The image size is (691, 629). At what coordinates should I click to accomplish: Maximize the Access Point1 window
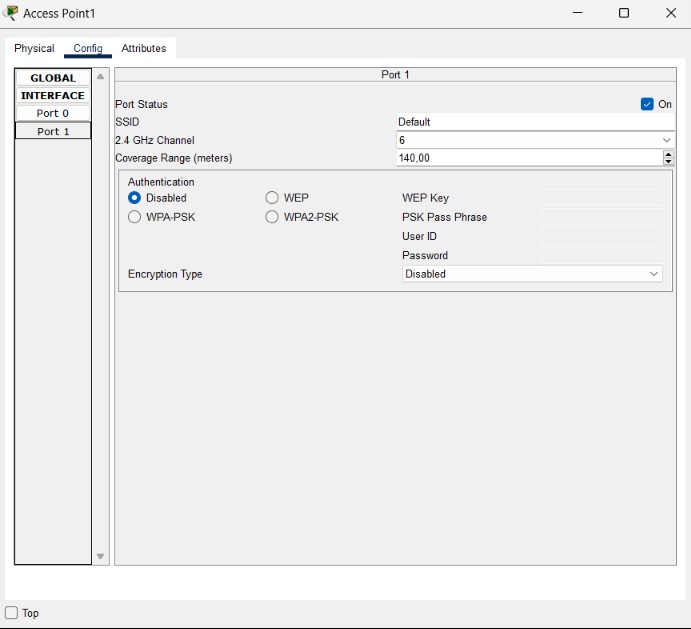tap(624, 13)
